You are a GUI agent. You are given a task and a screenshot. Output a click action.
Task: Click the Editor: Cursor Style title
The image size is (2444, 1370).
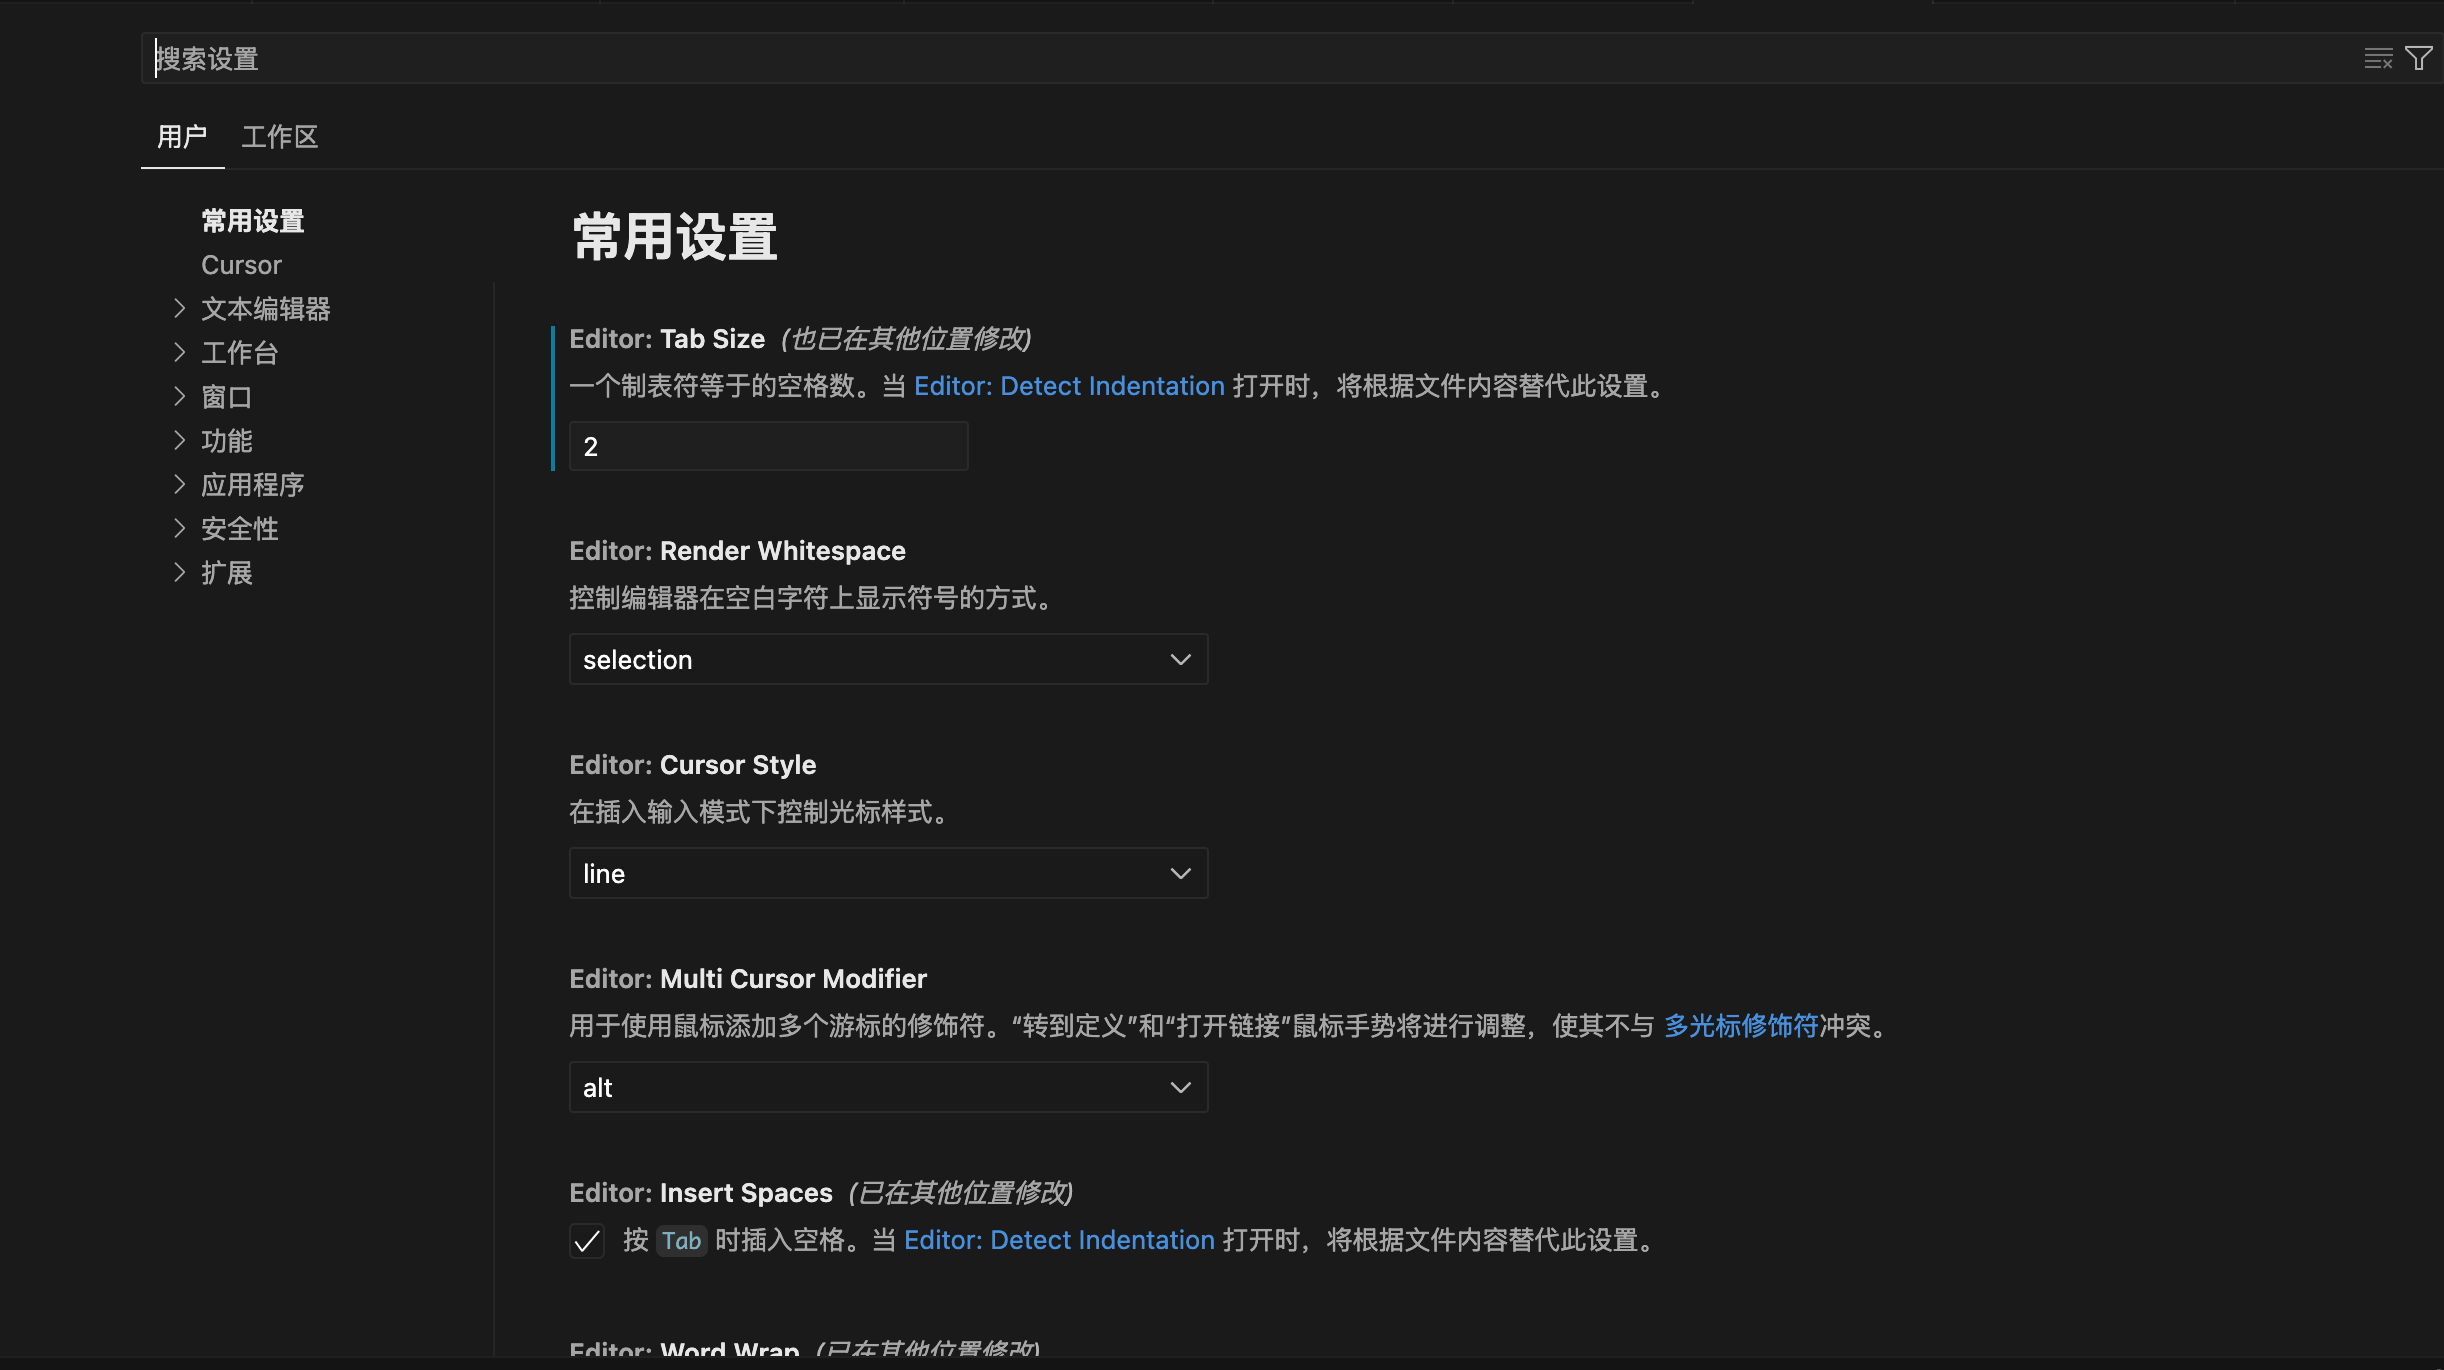(x=692, y=765)
